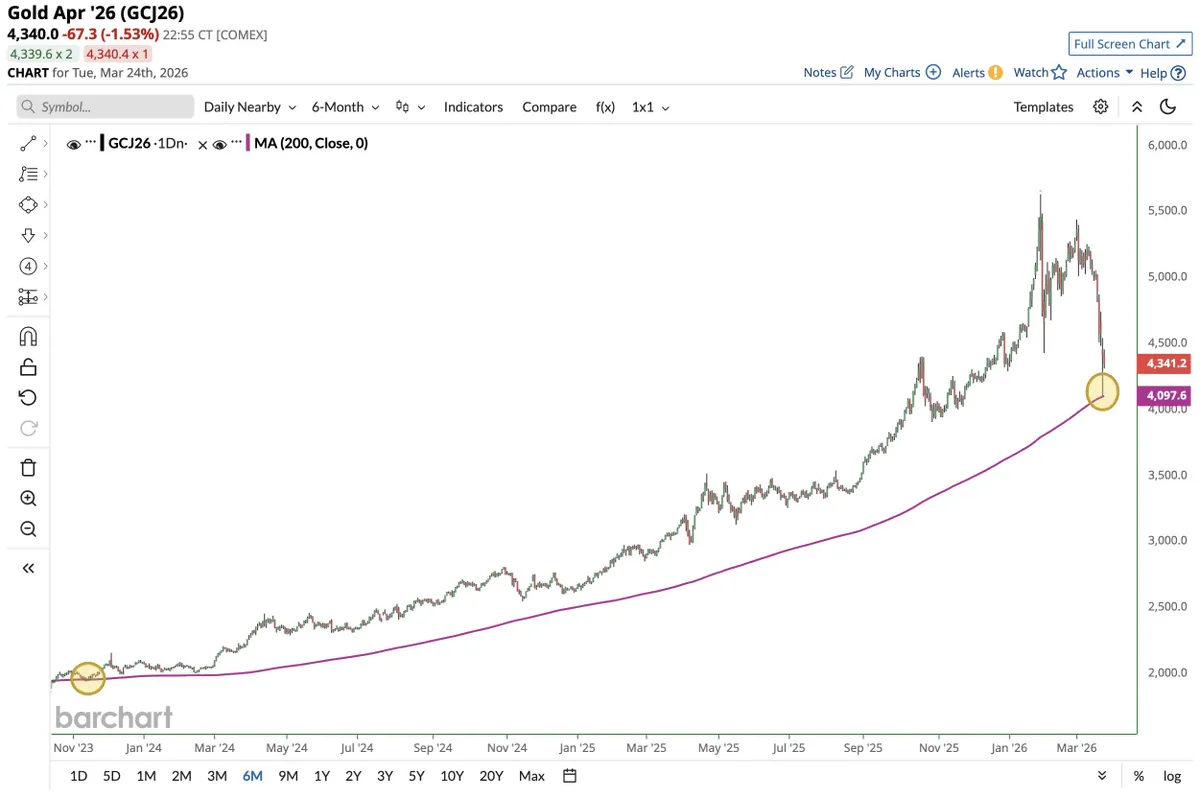
Task: Open the Daily Nearby dropdown
Action: point(250,107)
